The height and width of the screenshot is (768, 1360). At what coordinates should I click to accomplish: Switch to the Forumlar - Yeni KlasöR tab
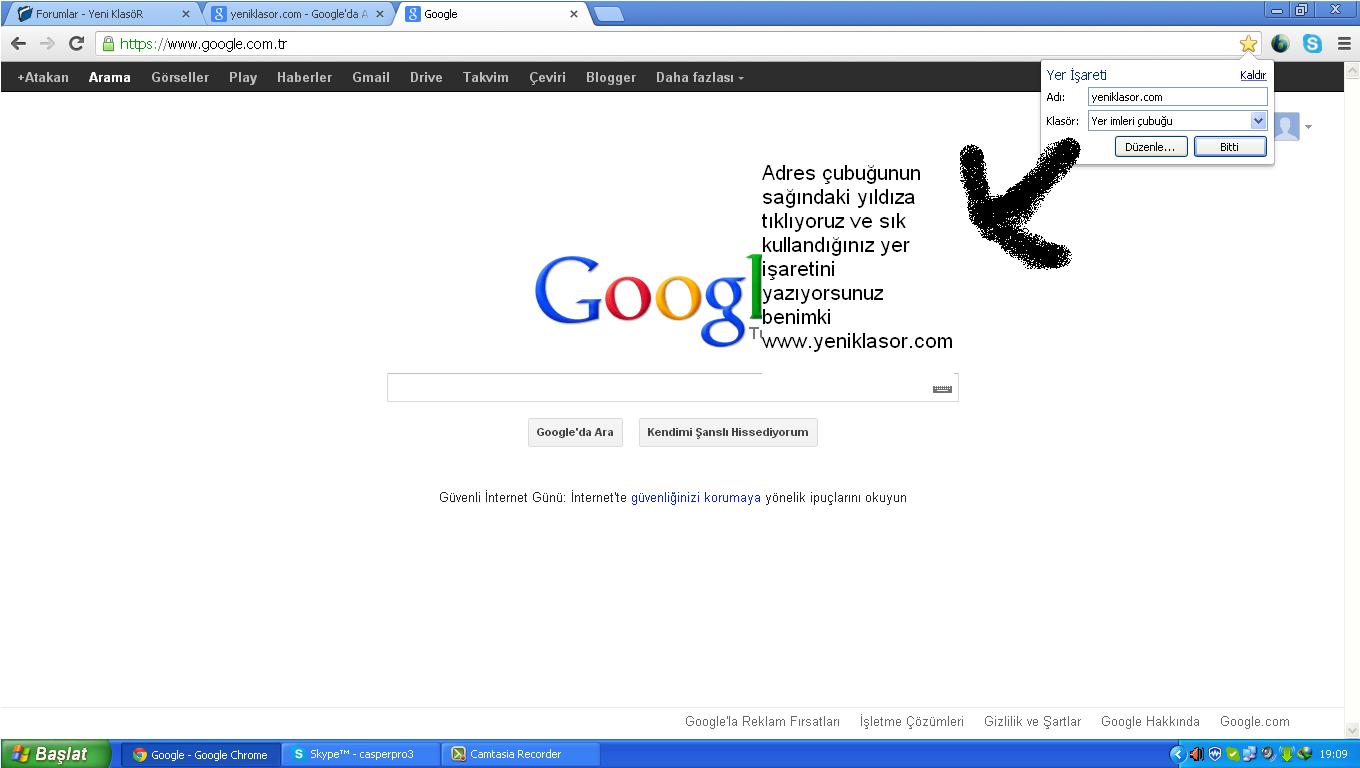coord(98,14)
